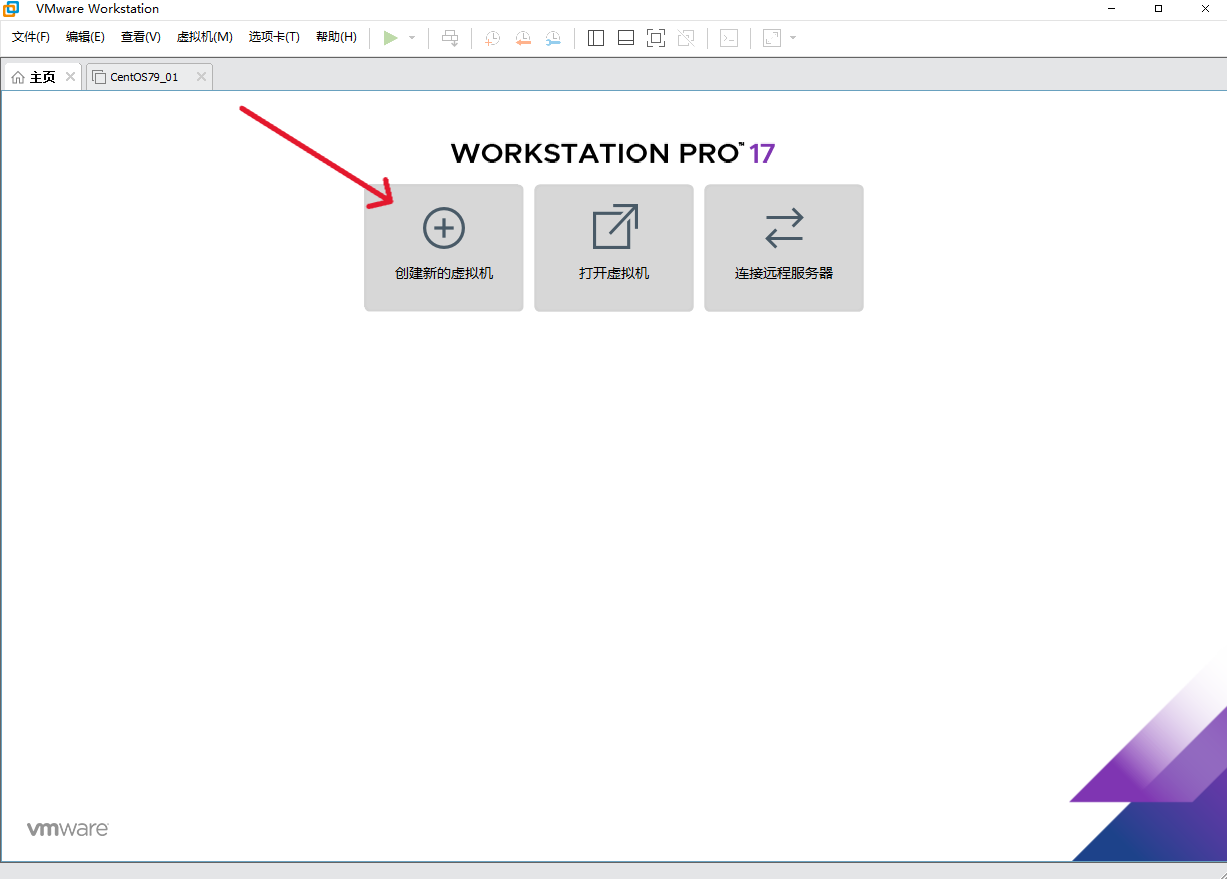Open the snapshot manager wrench icon
Screen dimensions: 1227x879
553,38
